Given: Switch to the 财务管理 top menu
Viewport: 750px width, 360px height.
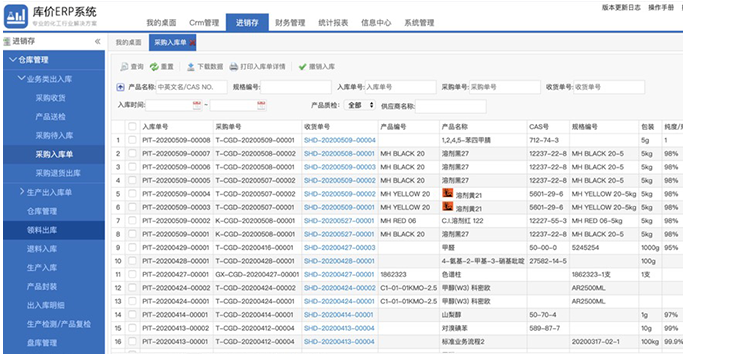Looking at the screenshot, I should click(290, 22).
